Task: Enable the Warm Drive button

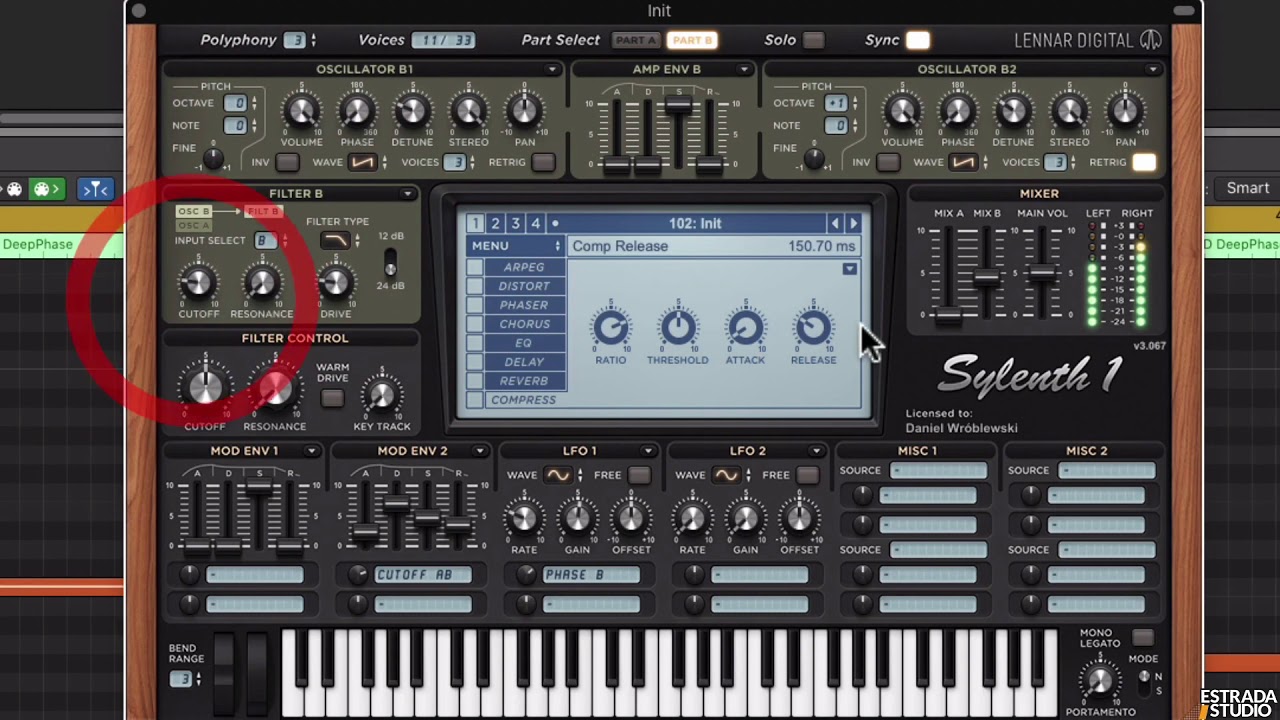Action: click(332, 398)
